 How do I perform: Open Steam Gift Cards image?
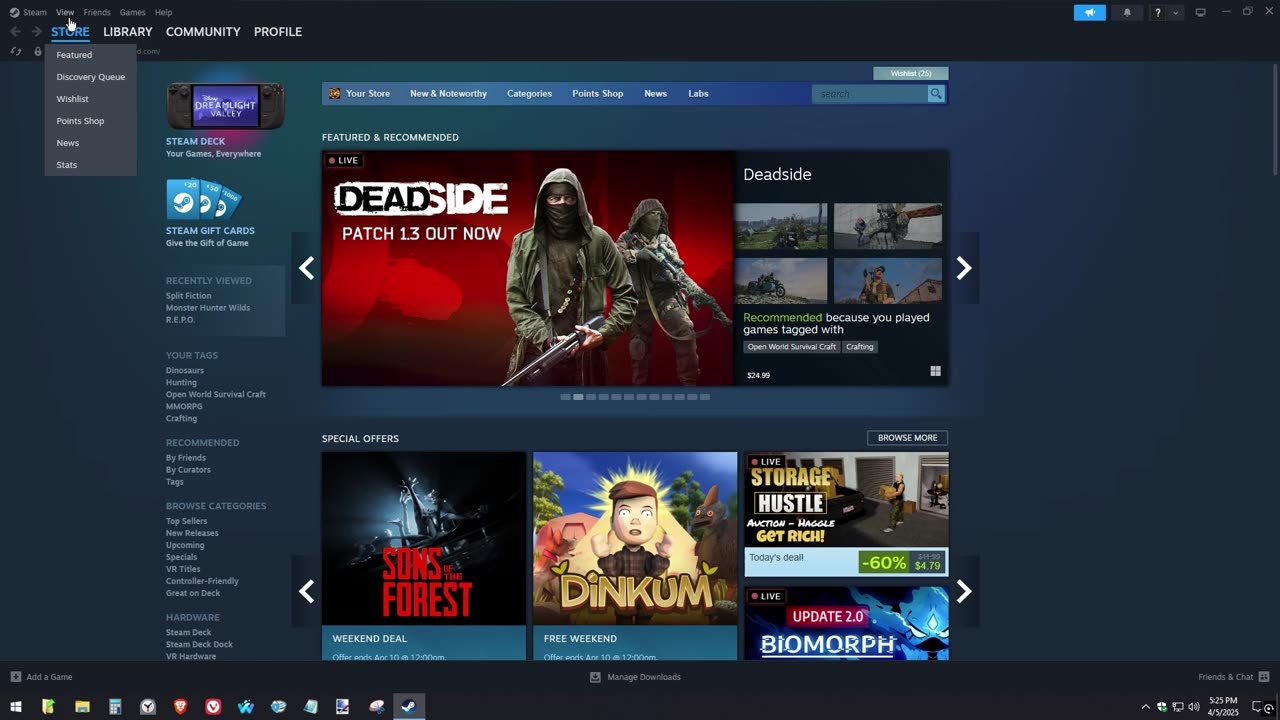coord(203,200)
